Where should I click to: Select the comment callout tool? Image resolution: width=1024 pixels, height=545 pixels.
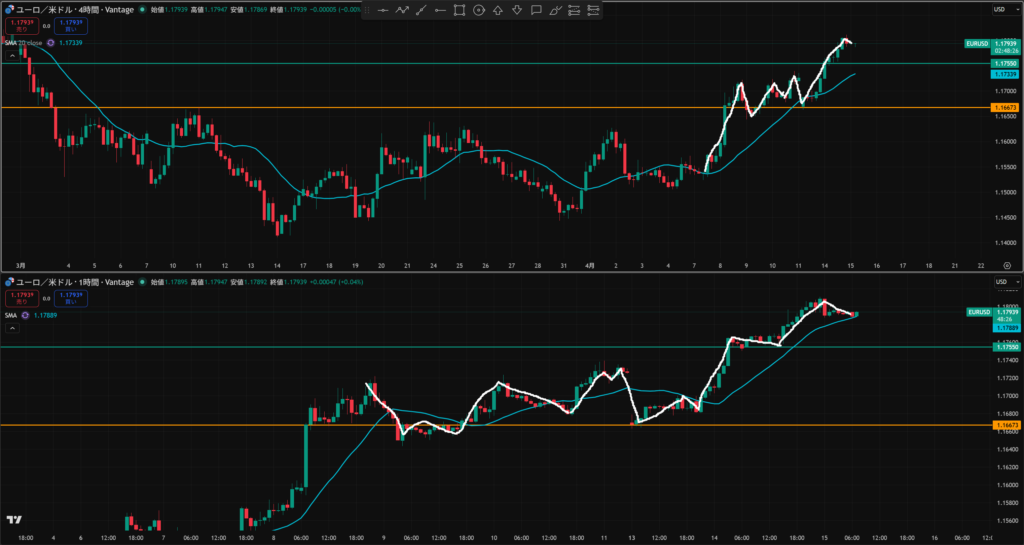point(536,10)
